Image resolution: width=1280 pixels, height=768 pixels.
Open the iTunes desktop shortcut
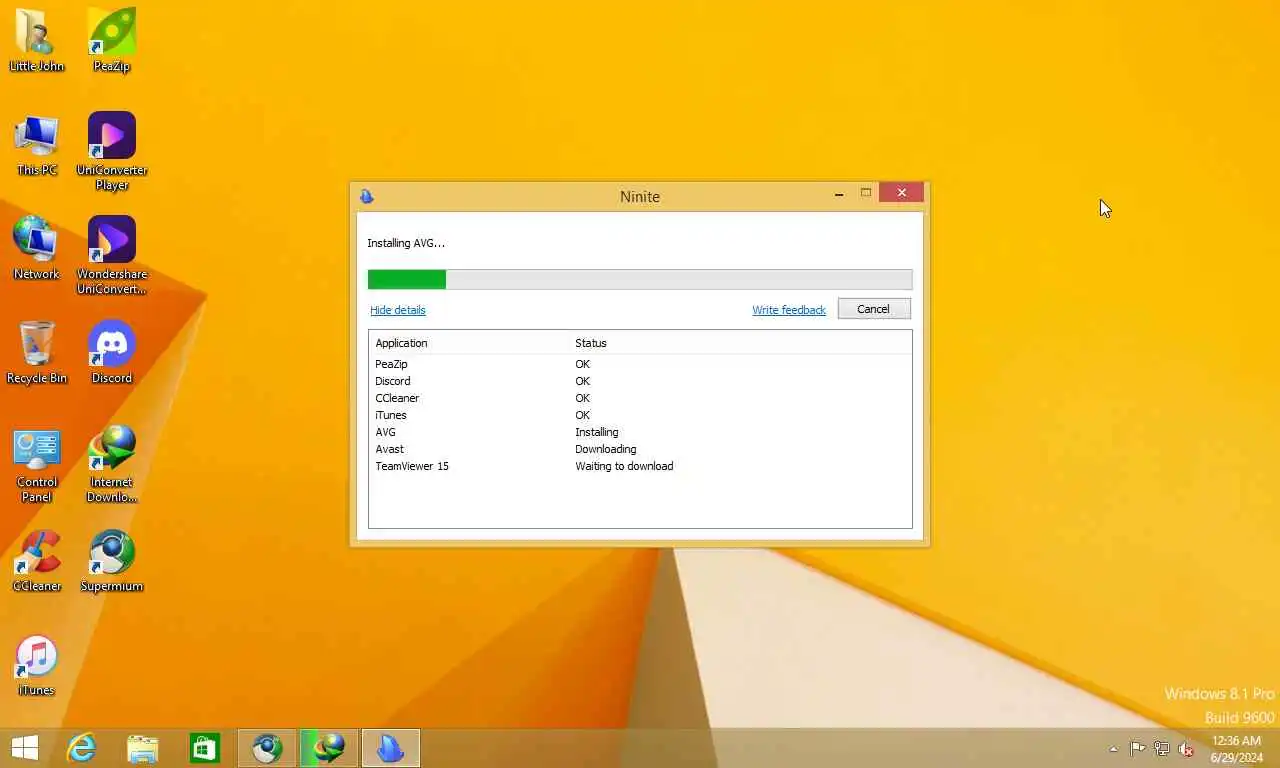[37, 665]
